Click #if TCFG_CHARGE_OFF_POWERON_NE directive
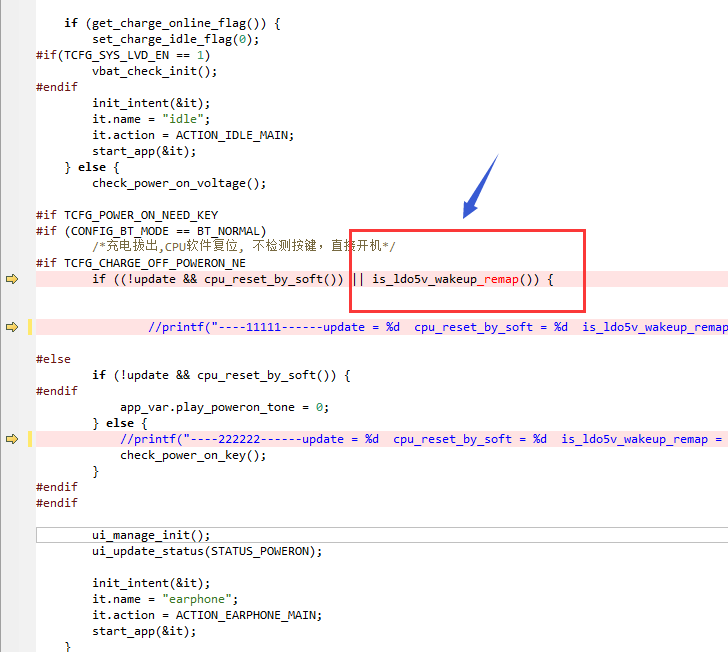The width and height of the screenshot is (728, 652). click(141, 263)
